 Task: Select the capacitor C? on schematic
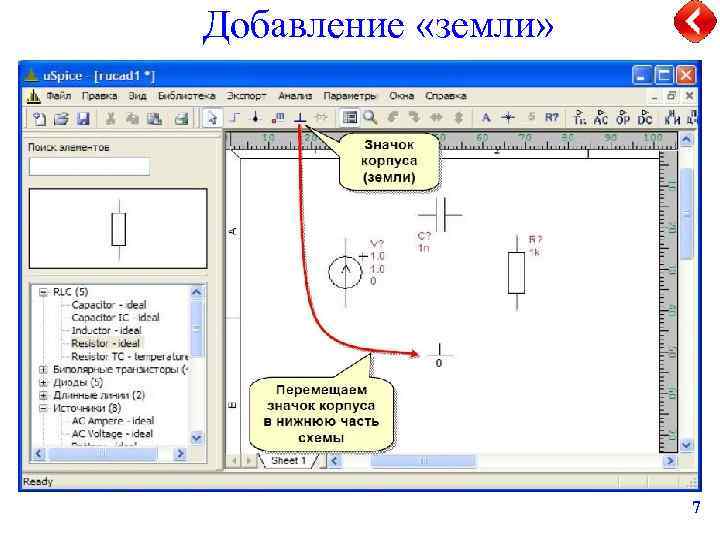coord(440,214)
